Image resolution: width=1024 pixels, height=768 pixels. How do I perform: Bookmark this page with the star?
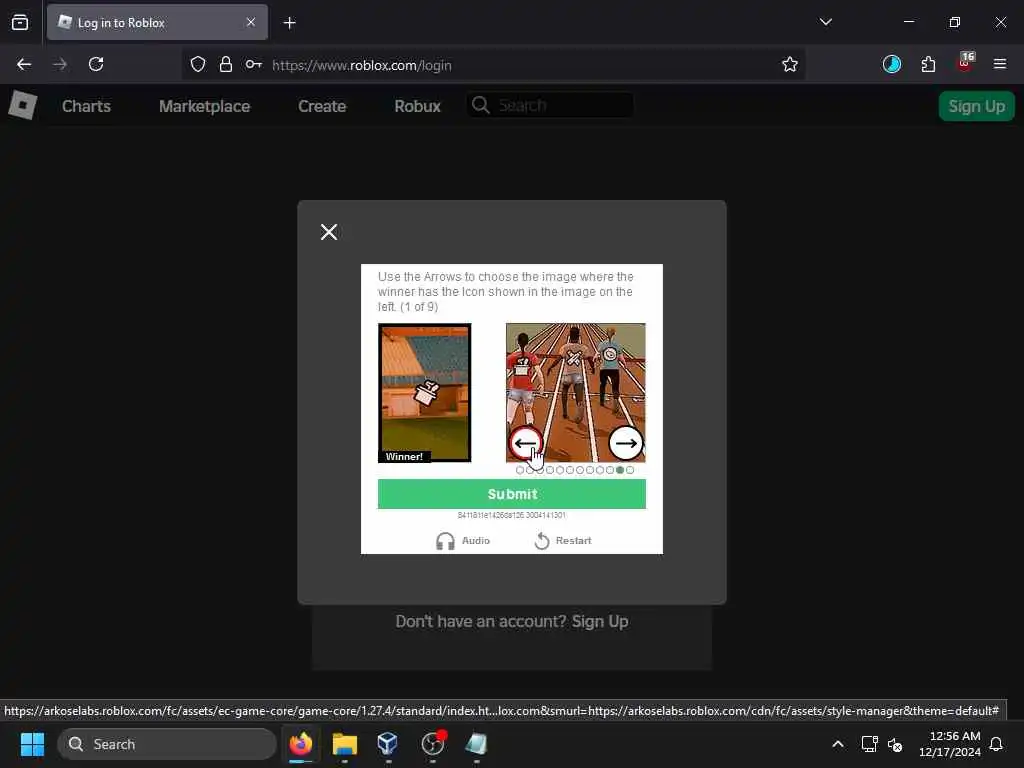790,64
